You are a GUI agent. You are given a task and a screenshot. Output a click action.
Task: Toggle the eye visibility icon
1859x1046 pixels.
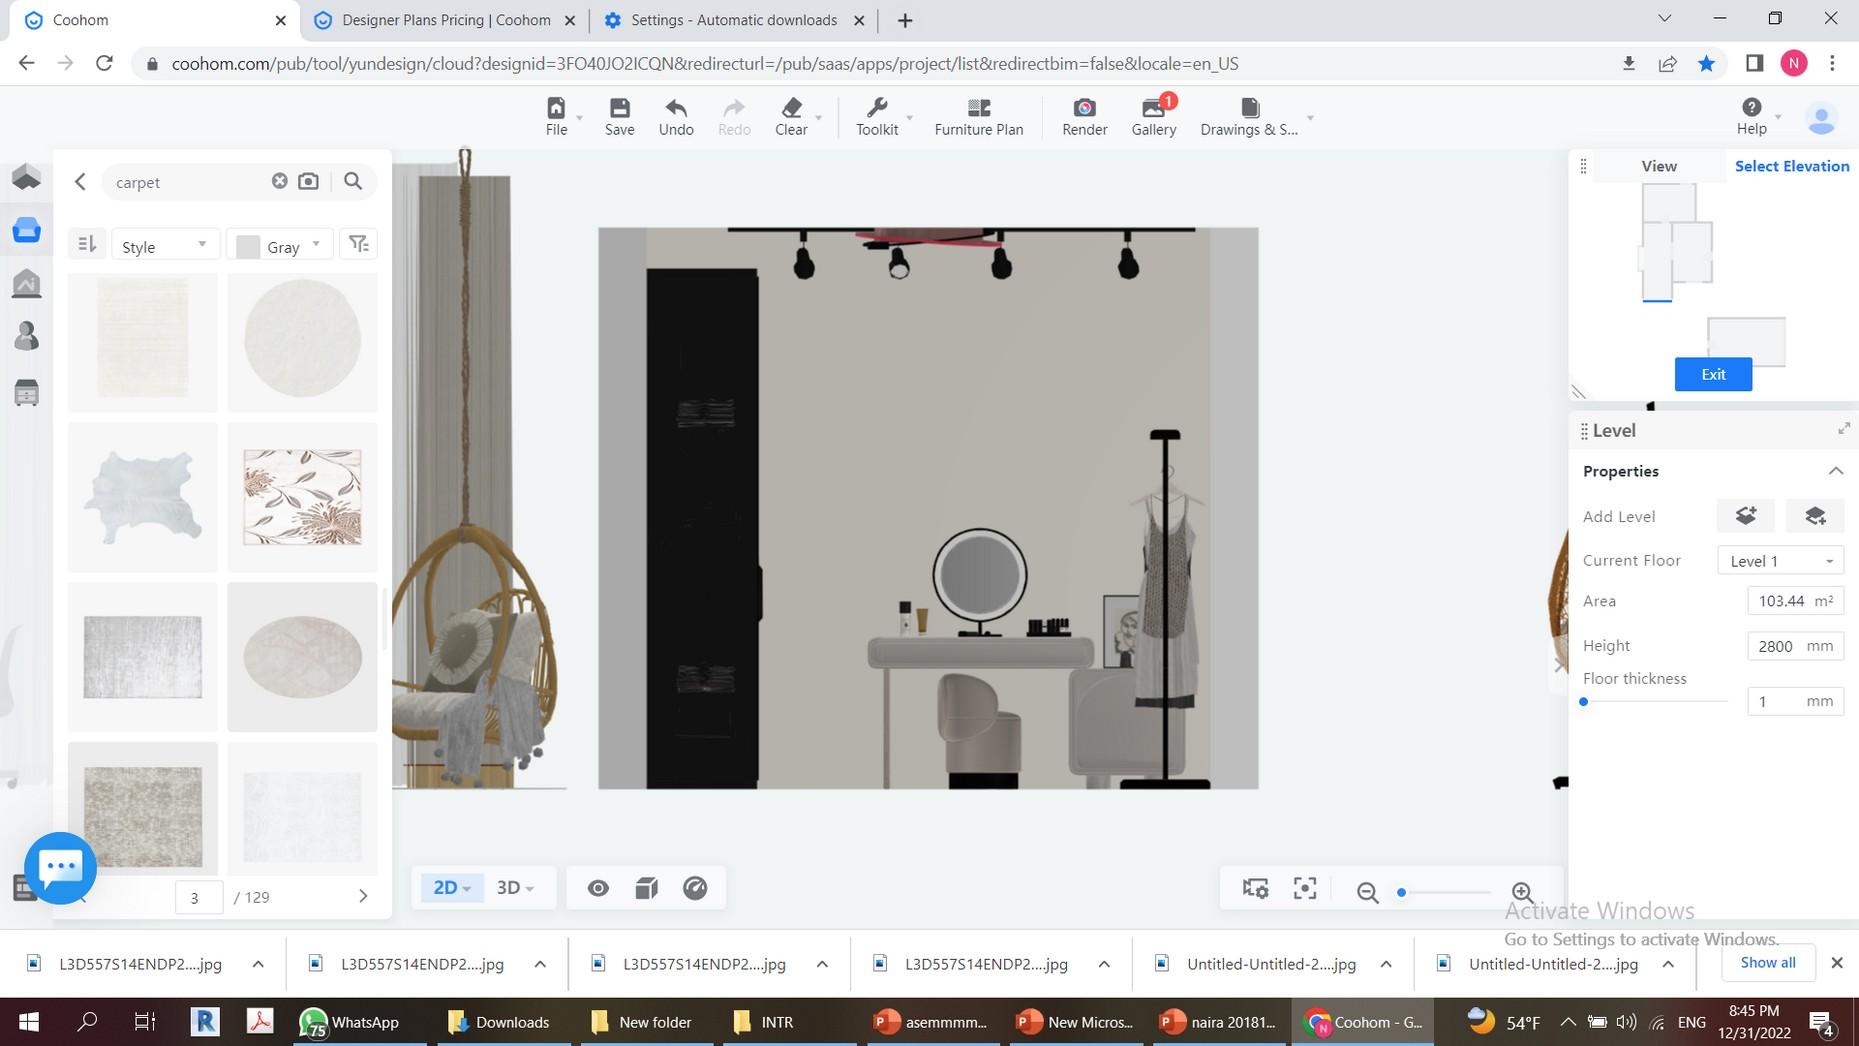[x=598, y=888]
